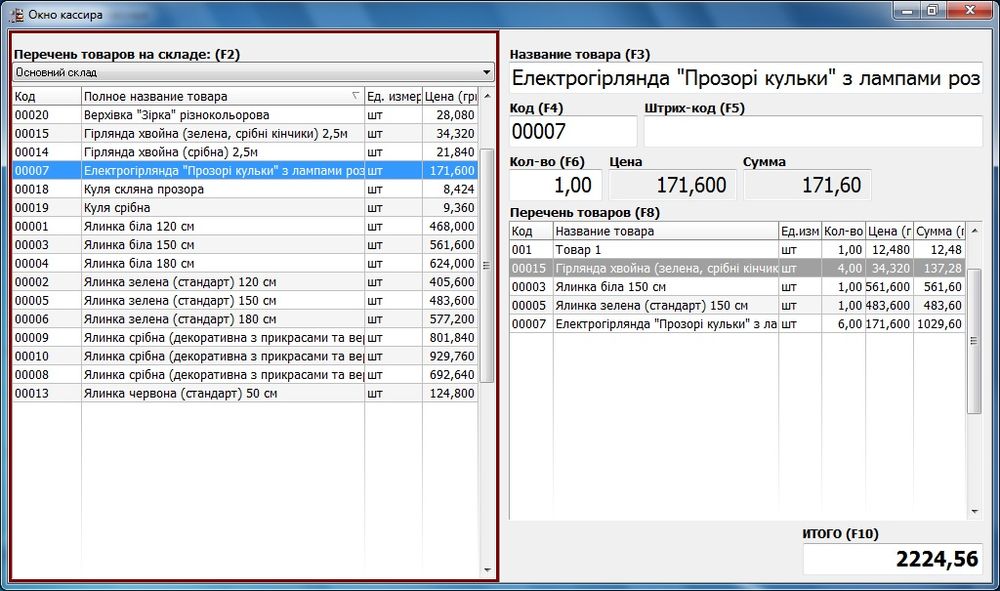Select highlighted receipt row with code 00015
The height and width of the screenshot is (591, 1000).
737,268
